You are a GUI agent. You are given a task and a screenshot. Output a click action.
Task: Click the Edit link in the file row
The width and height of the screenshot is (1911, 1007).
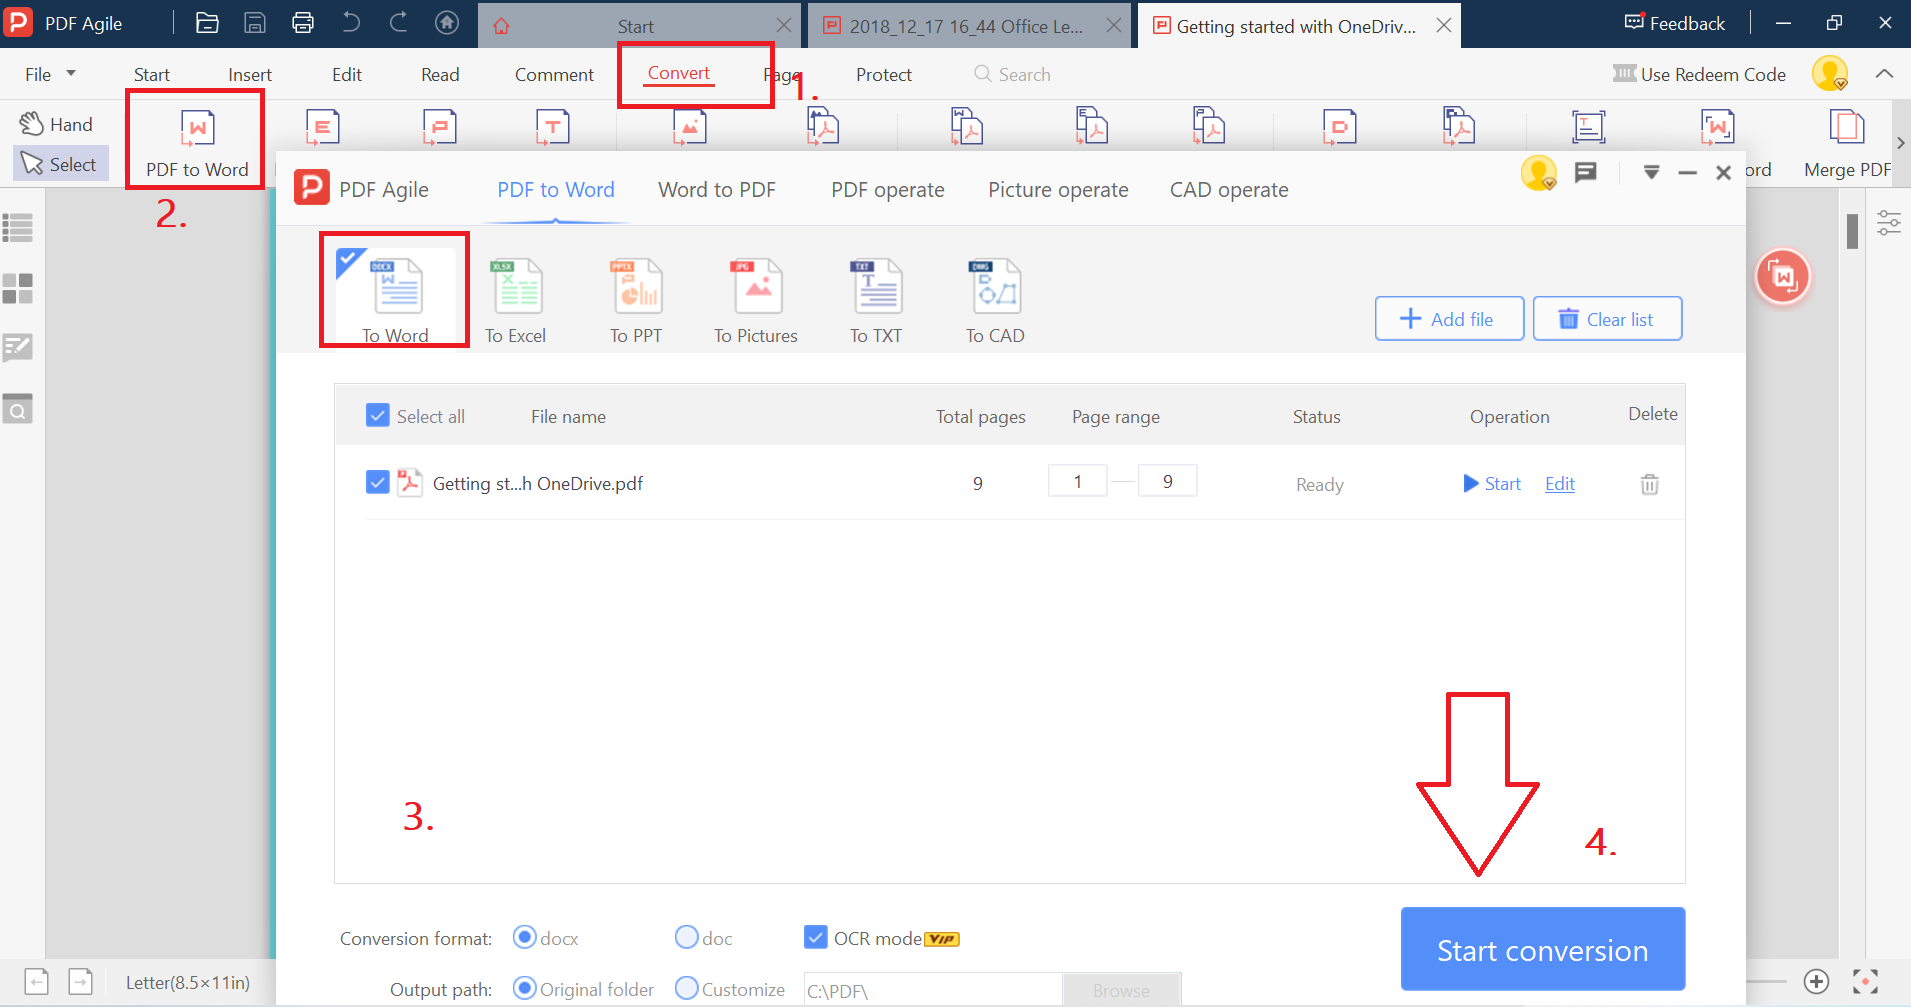[x=1560, y=484]
